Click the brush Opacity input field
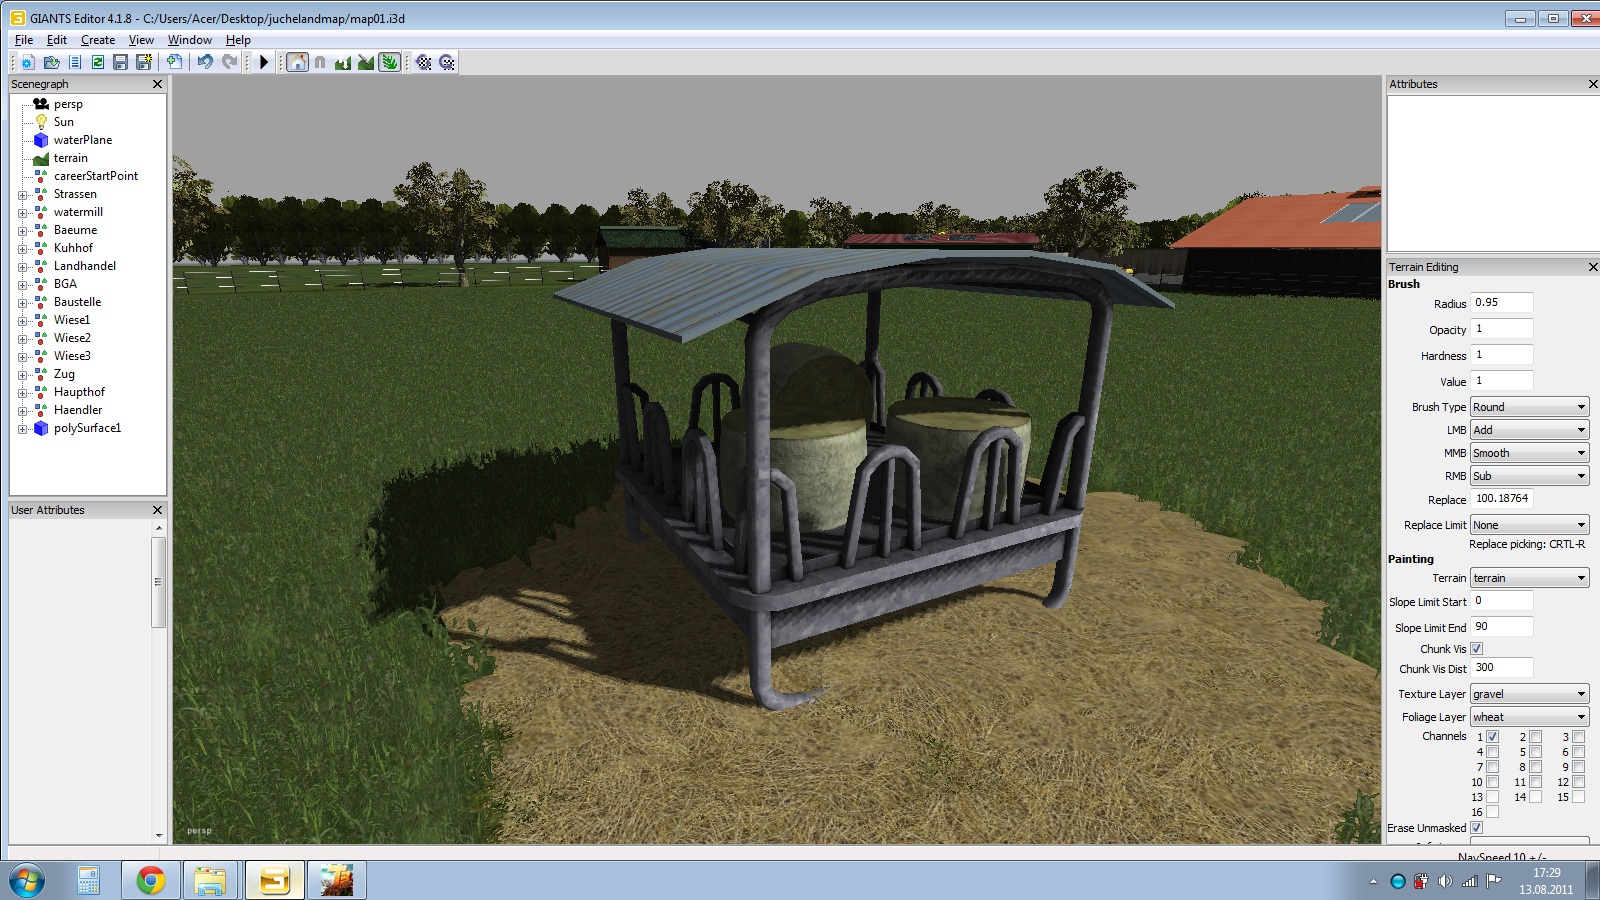 click(1501, 329)
